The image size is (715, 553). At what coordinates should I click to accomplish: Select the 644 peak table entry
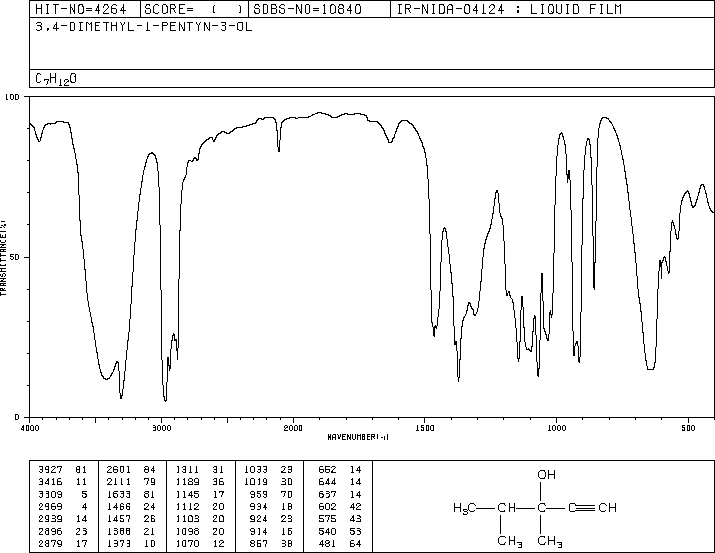340,482
